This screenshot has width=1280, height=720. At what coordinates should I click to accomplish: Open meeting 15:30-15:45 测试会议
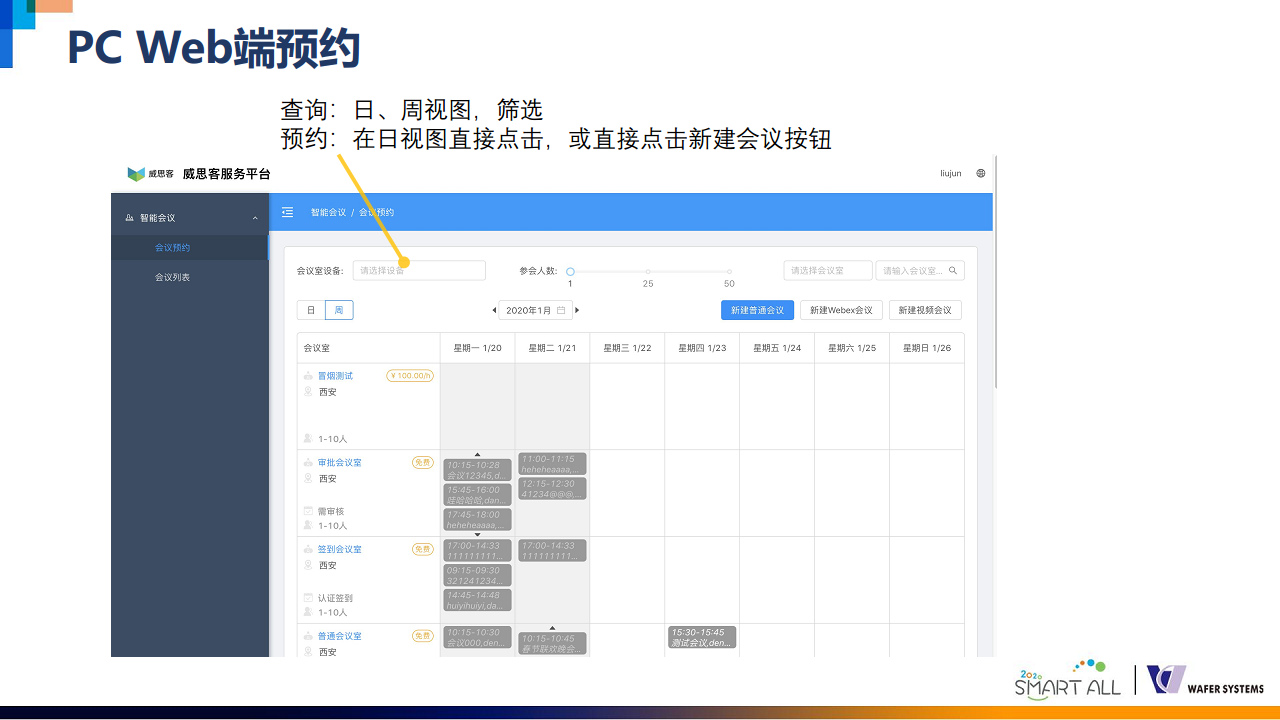click(702, 637)
